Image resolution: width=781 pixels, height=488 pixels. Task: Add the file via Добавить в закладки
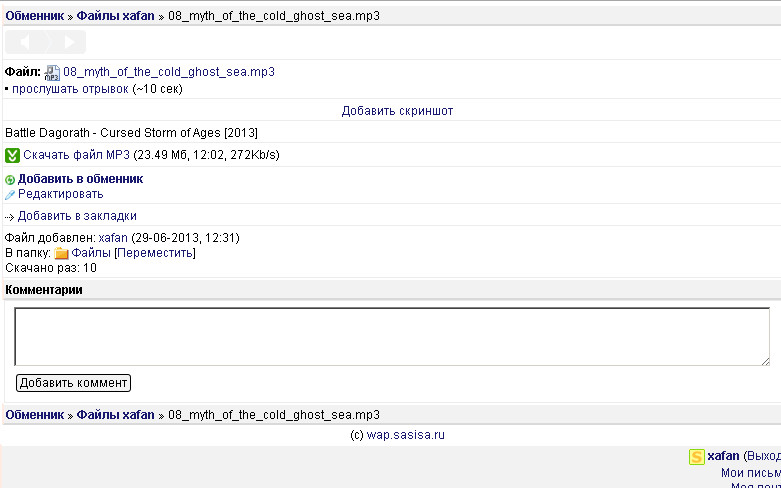[x=77, y=216]
